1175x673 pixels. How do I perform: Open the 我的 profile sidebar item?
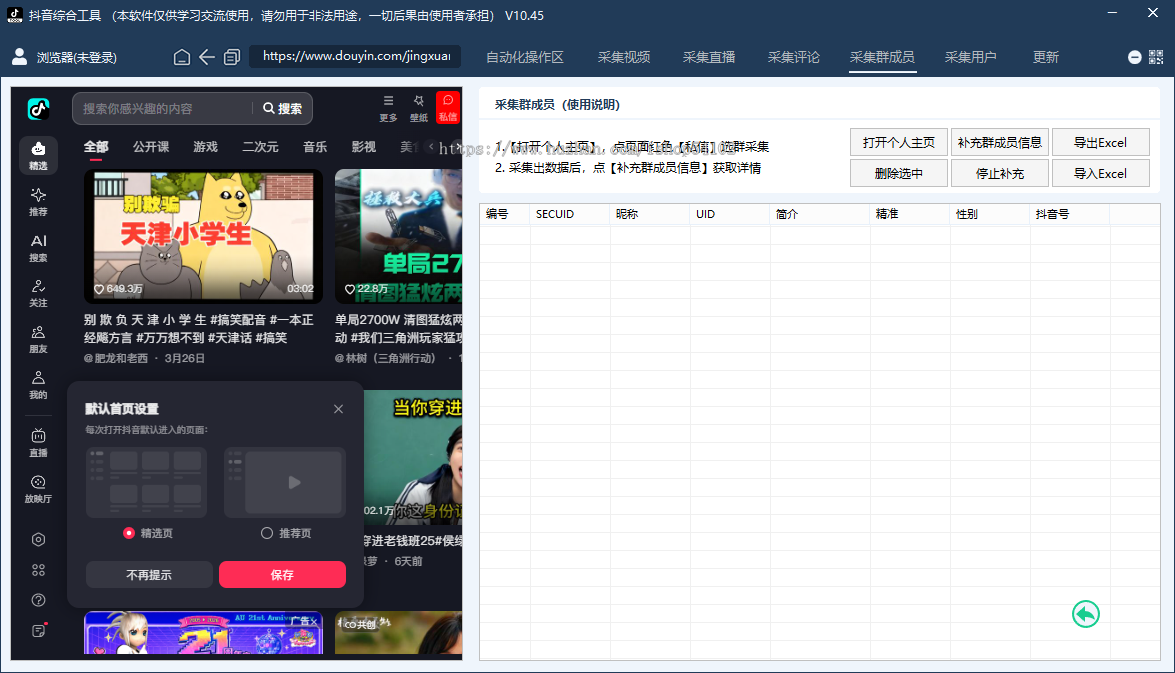[x=38, y=385]
